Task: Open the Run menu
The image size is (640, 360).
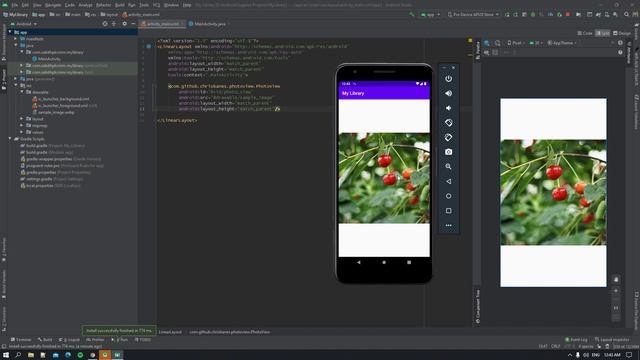Action: 131,5
